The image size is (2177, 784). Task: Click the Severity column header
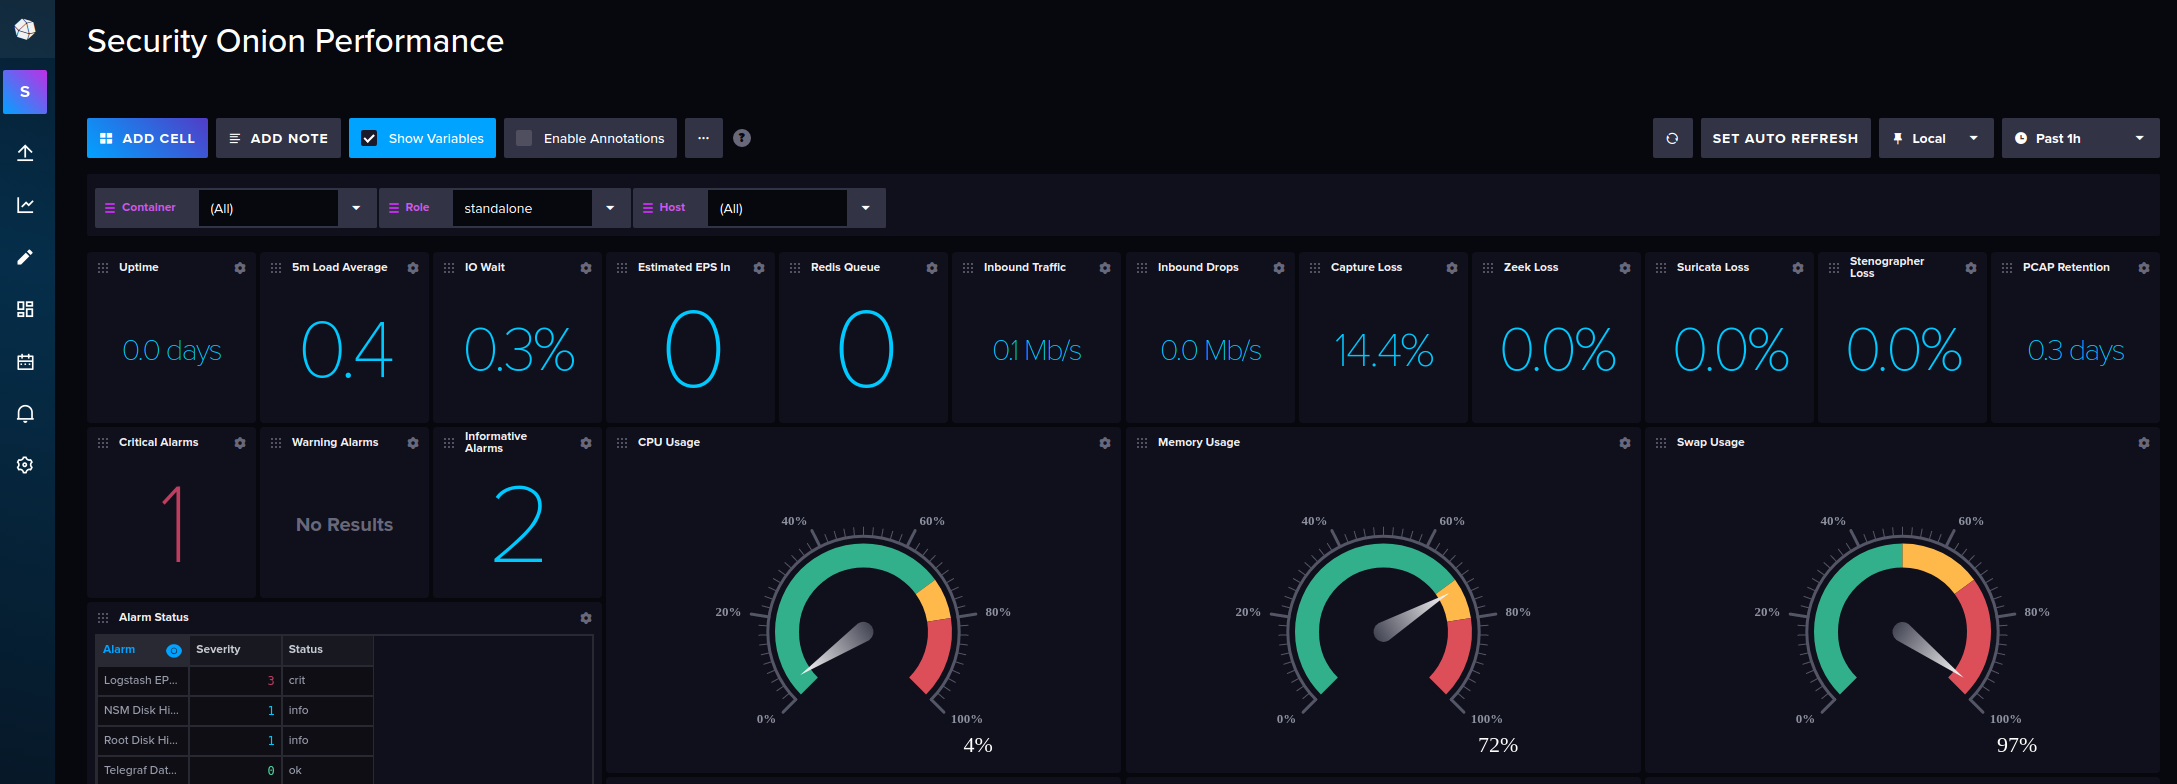[218, 649]
